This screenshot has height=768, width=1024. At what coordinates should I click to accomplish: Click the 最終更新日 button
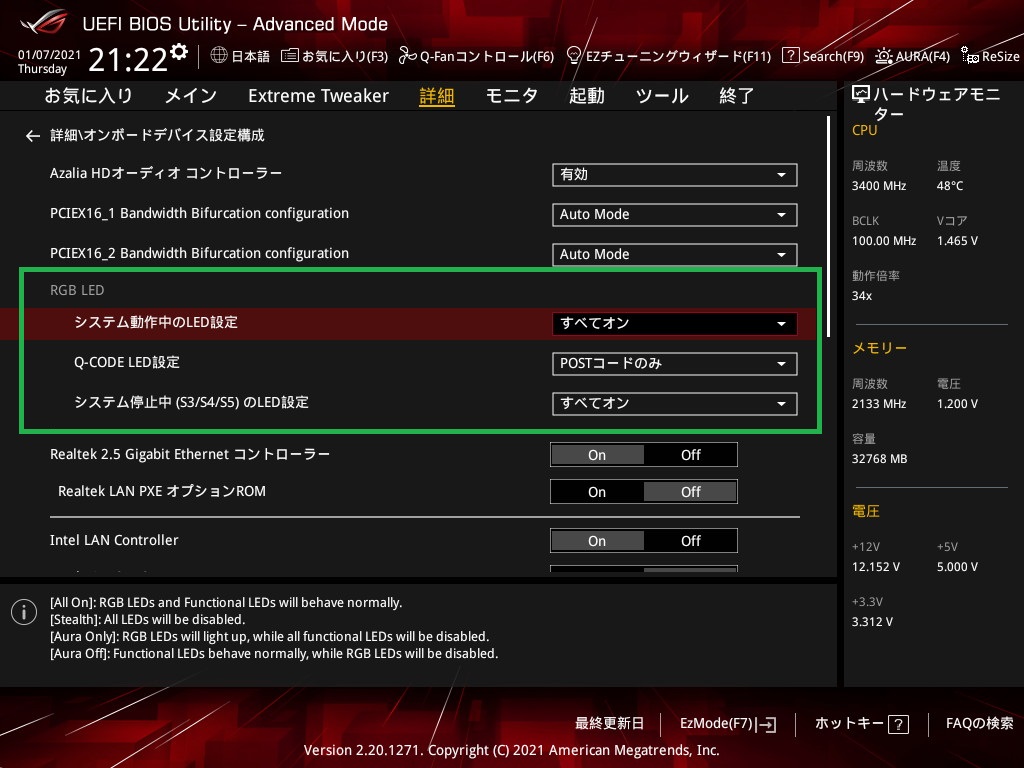[x=609, y=724]
